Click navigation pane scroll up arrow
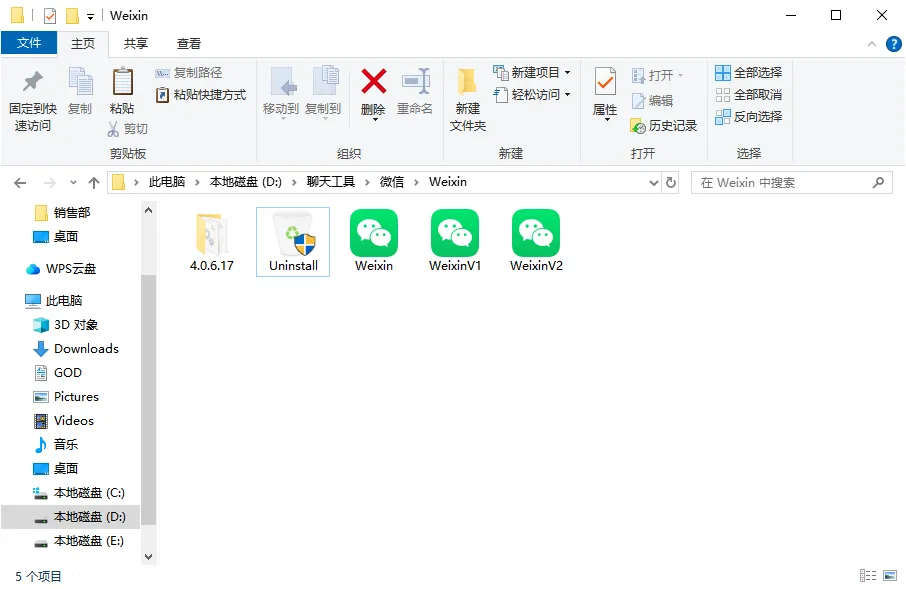 [x=148, y=210]
